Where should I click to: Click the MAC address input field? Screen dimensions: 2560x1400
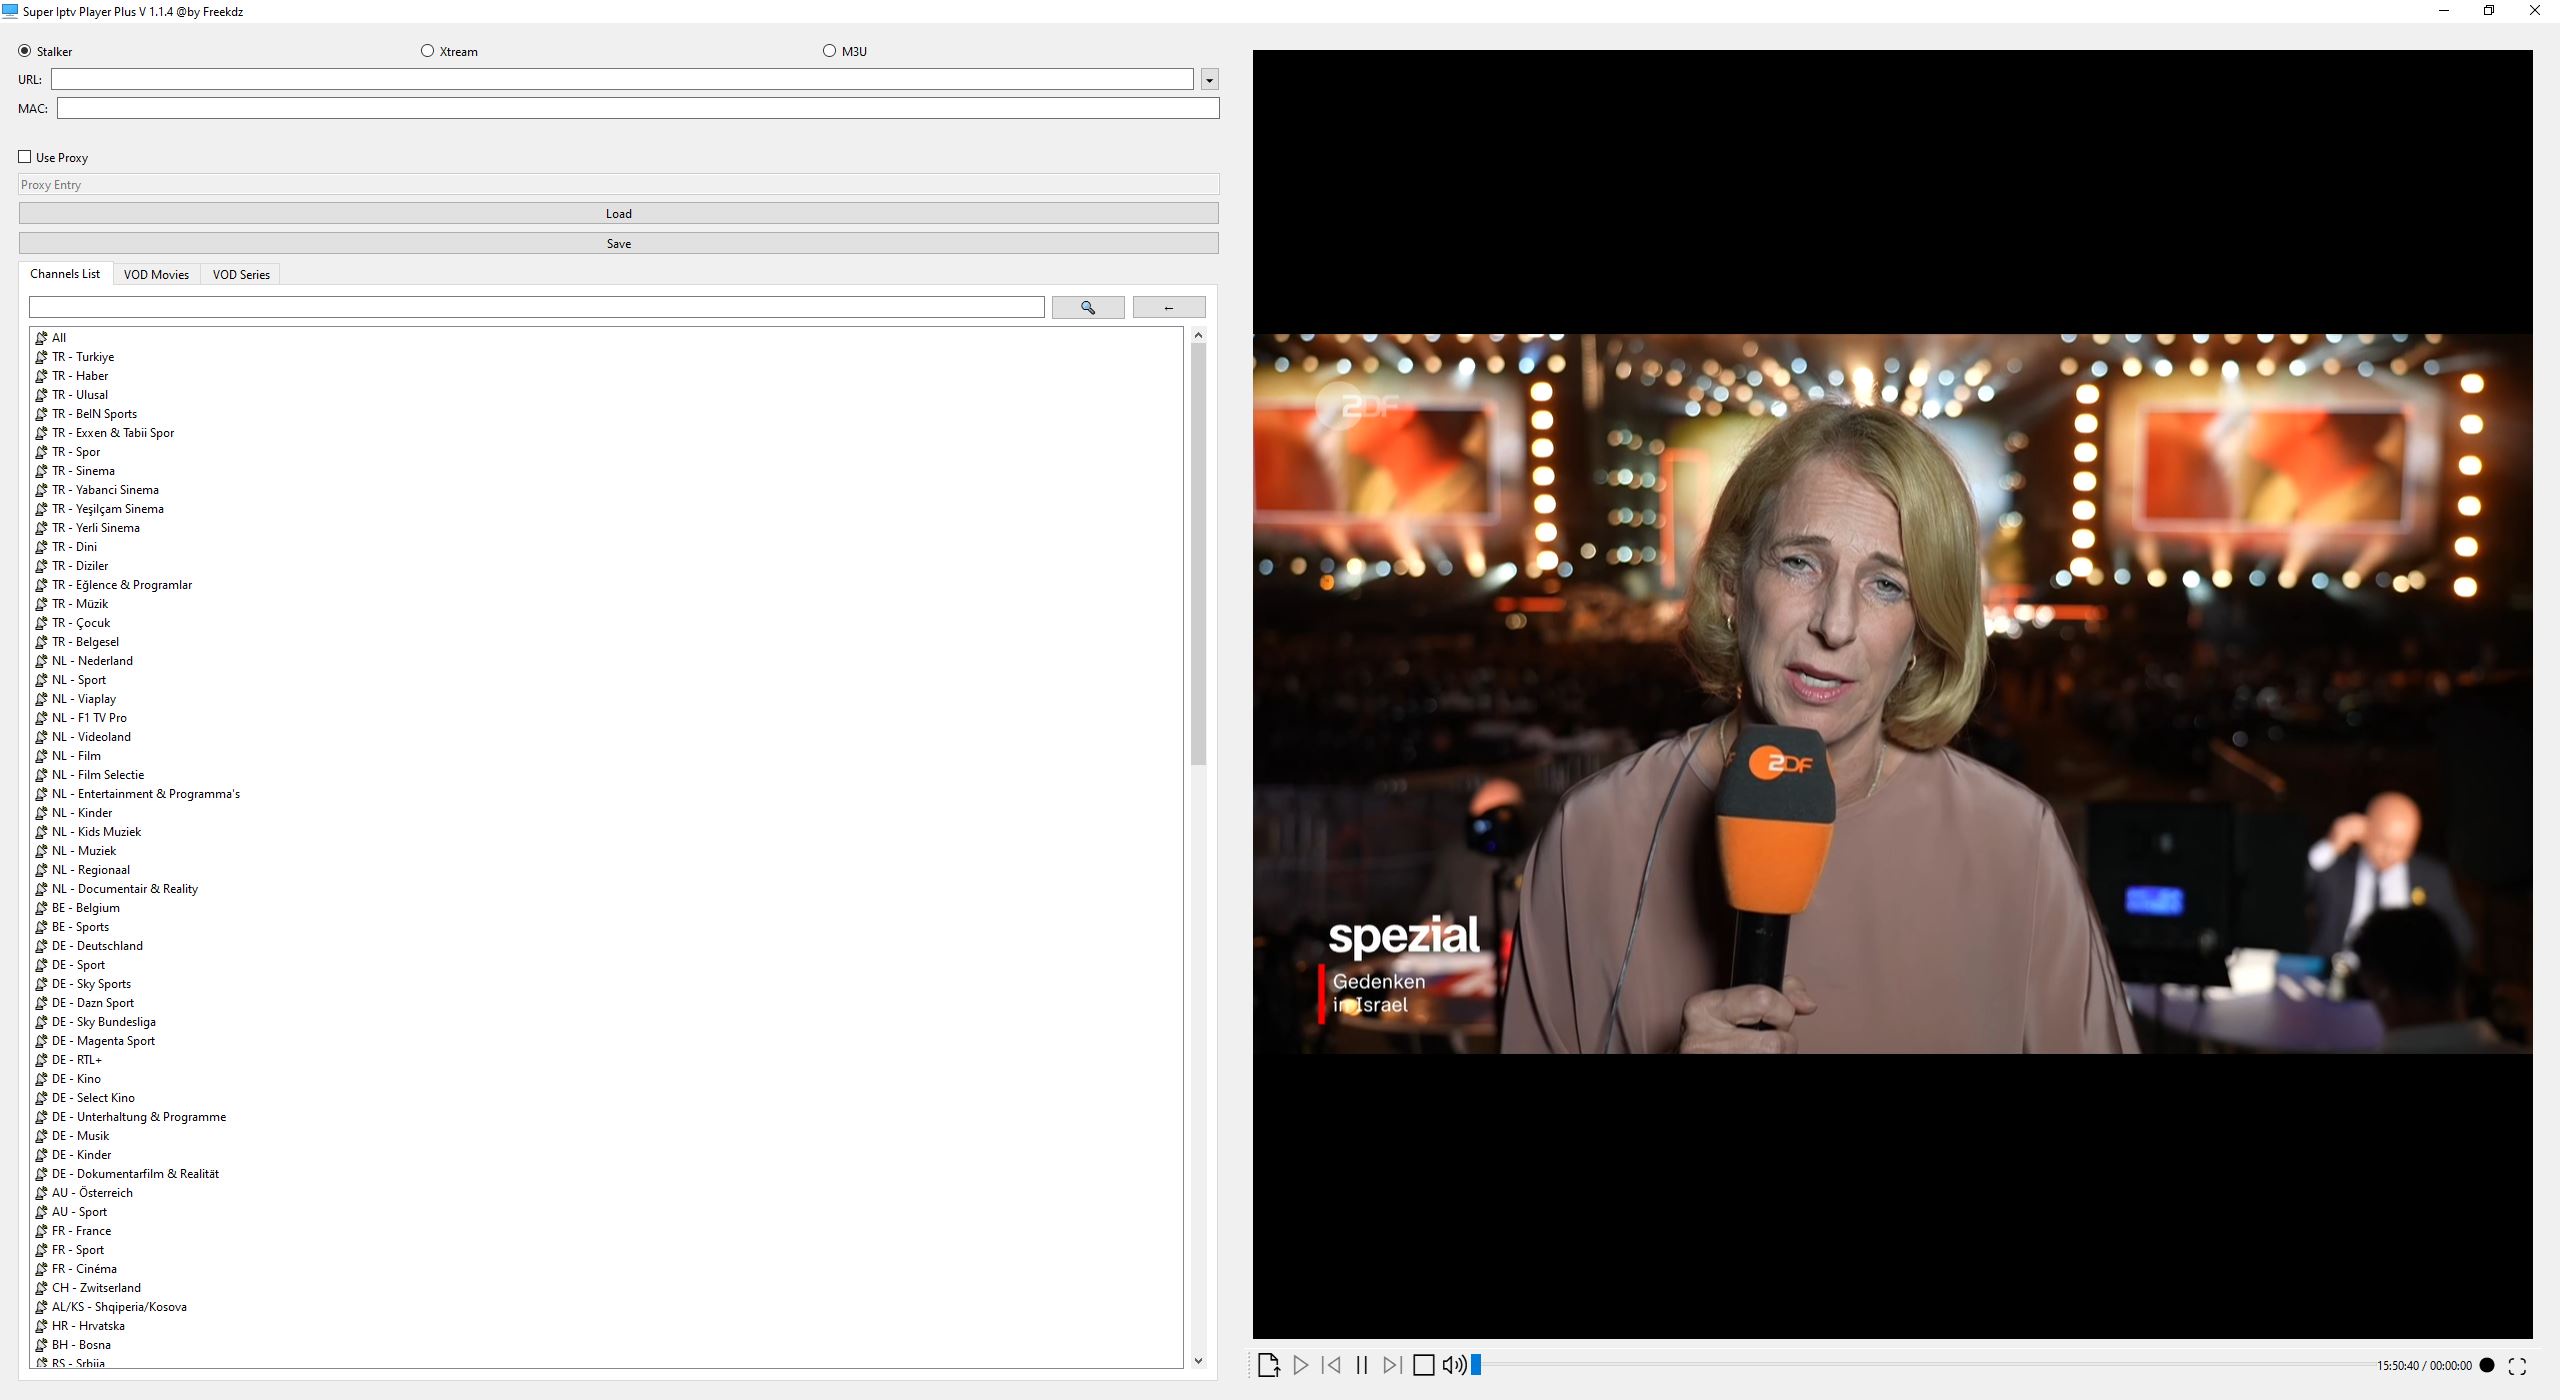(x=638, y=108)
